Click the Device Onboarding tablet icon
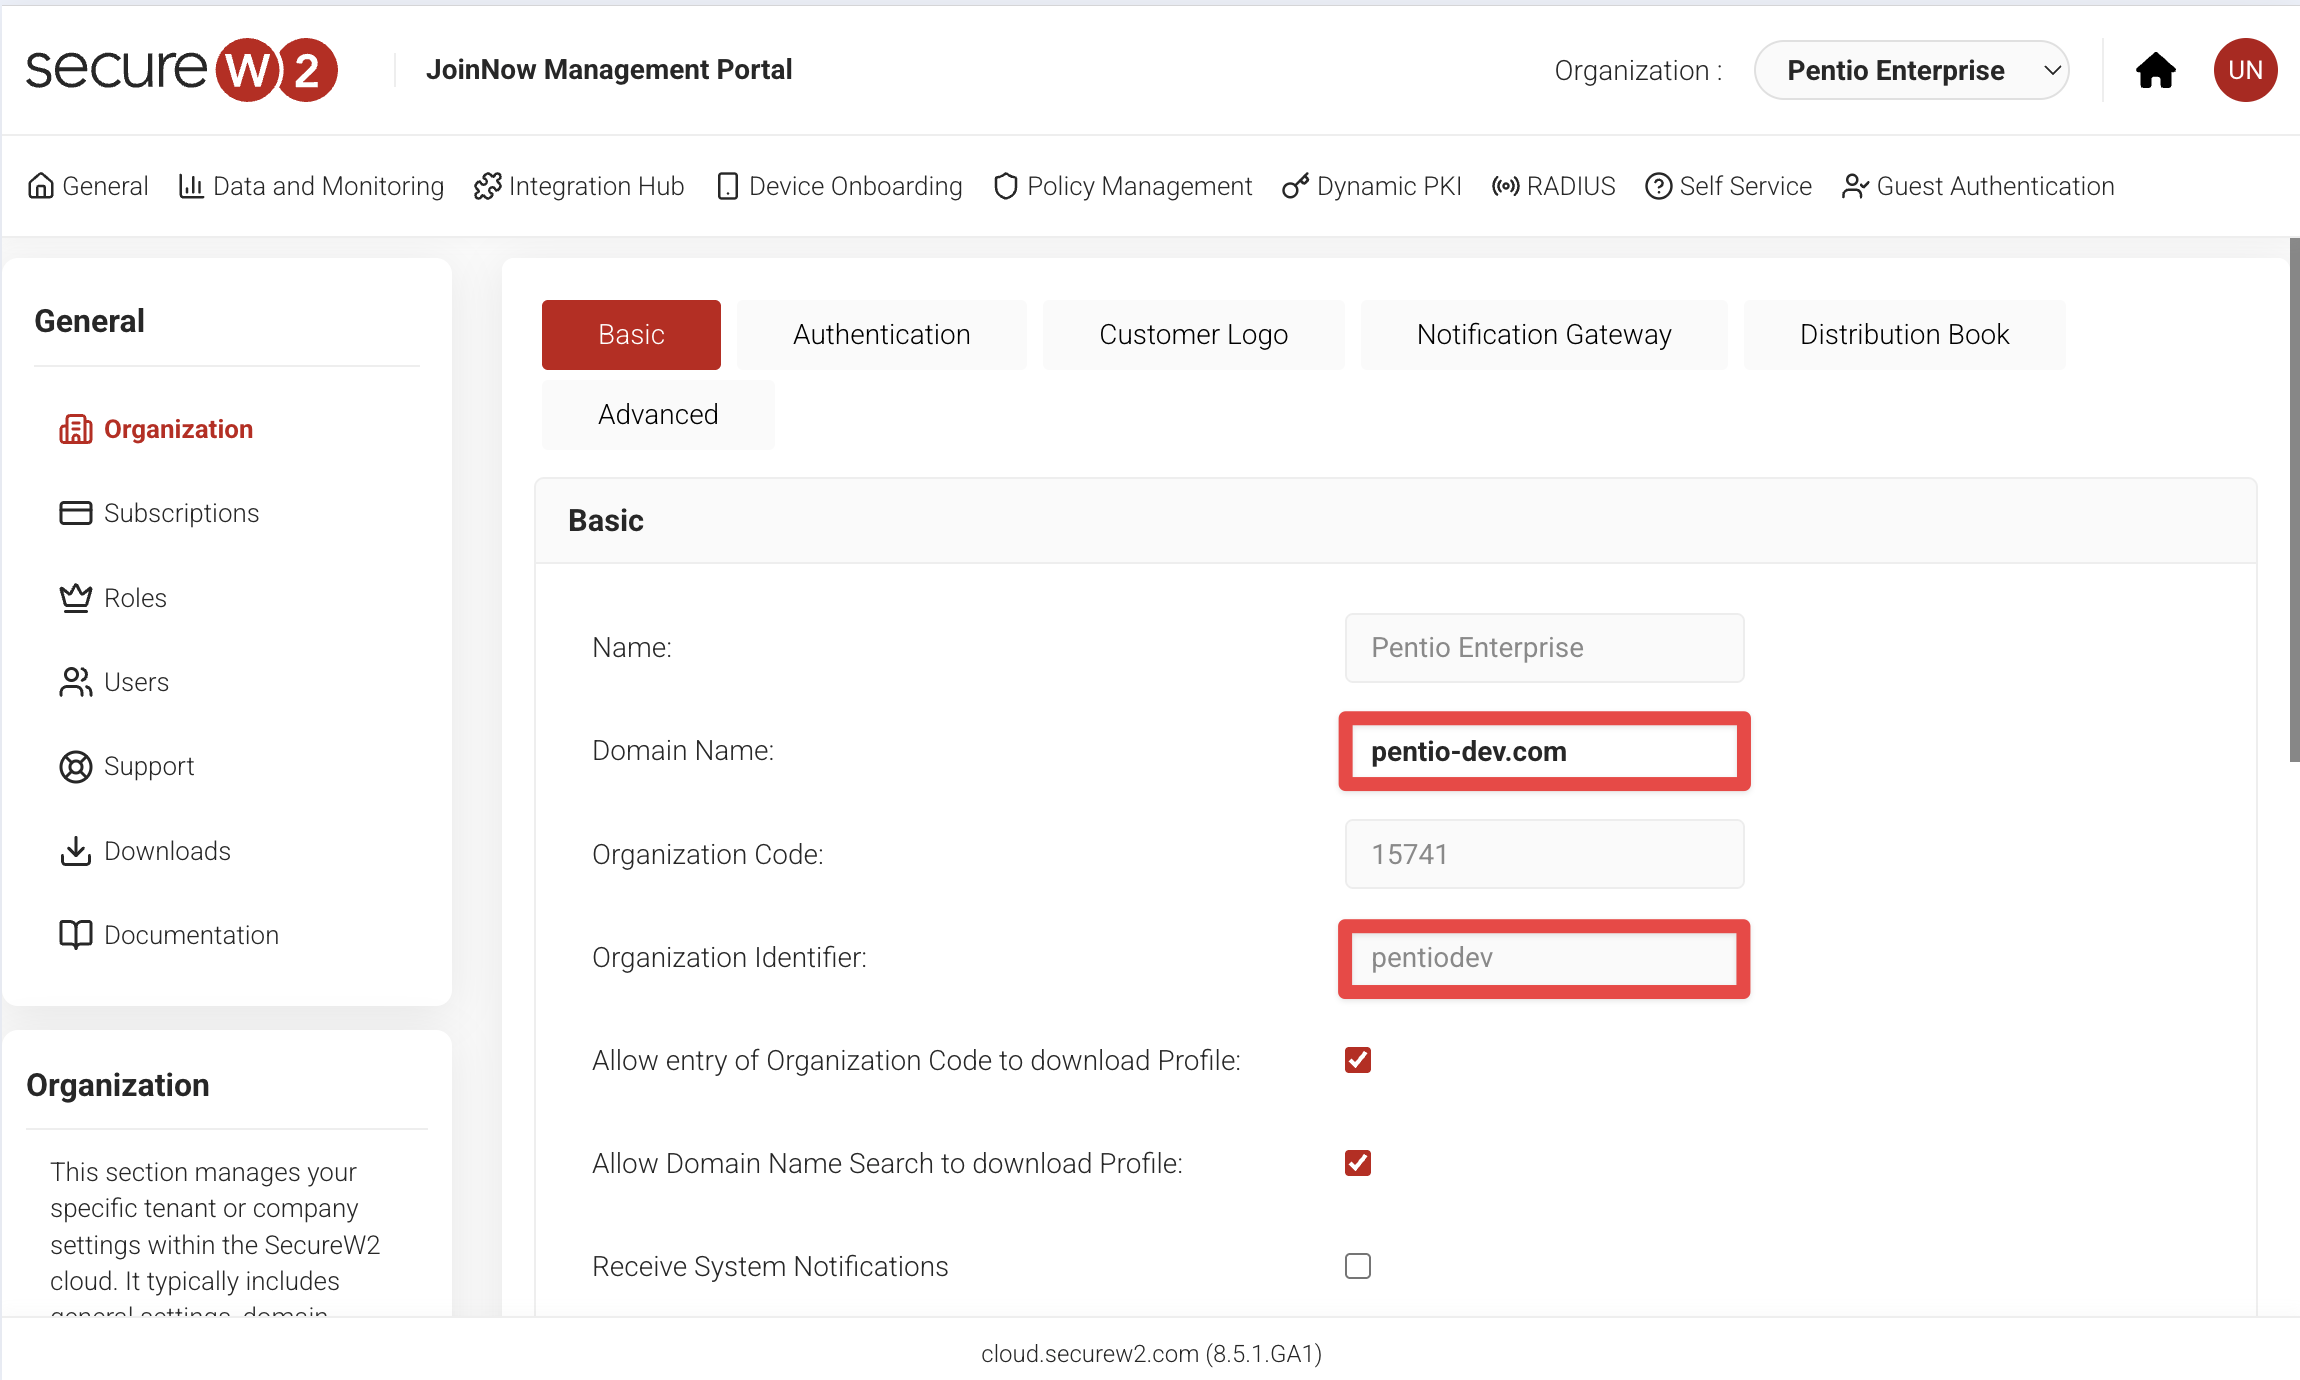The image size is (2300, 1380). pos(728,186)
